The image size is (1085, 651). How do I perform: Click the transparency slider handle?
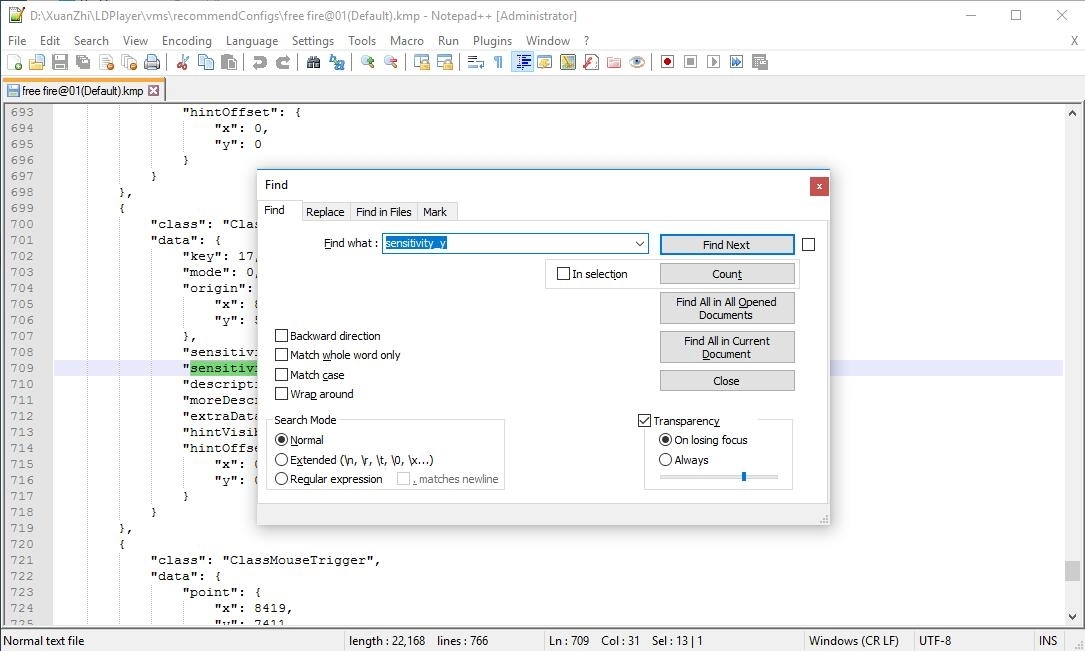[x=743, y=477]
